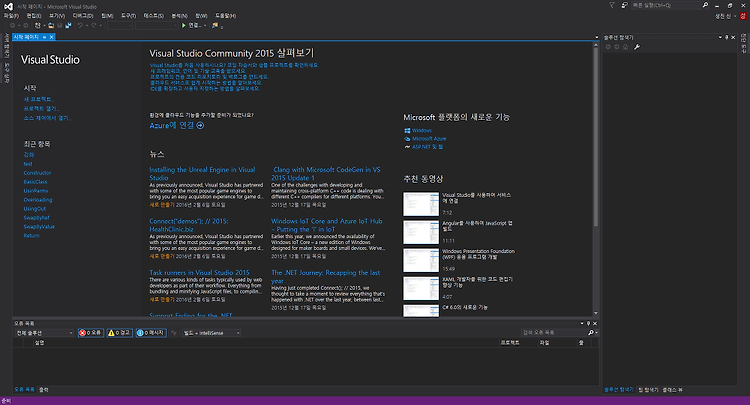Image resolution: width=750 pixels, height=405 pixels.
Task: Switch to the Class View tab
Action: coord(672,390)
